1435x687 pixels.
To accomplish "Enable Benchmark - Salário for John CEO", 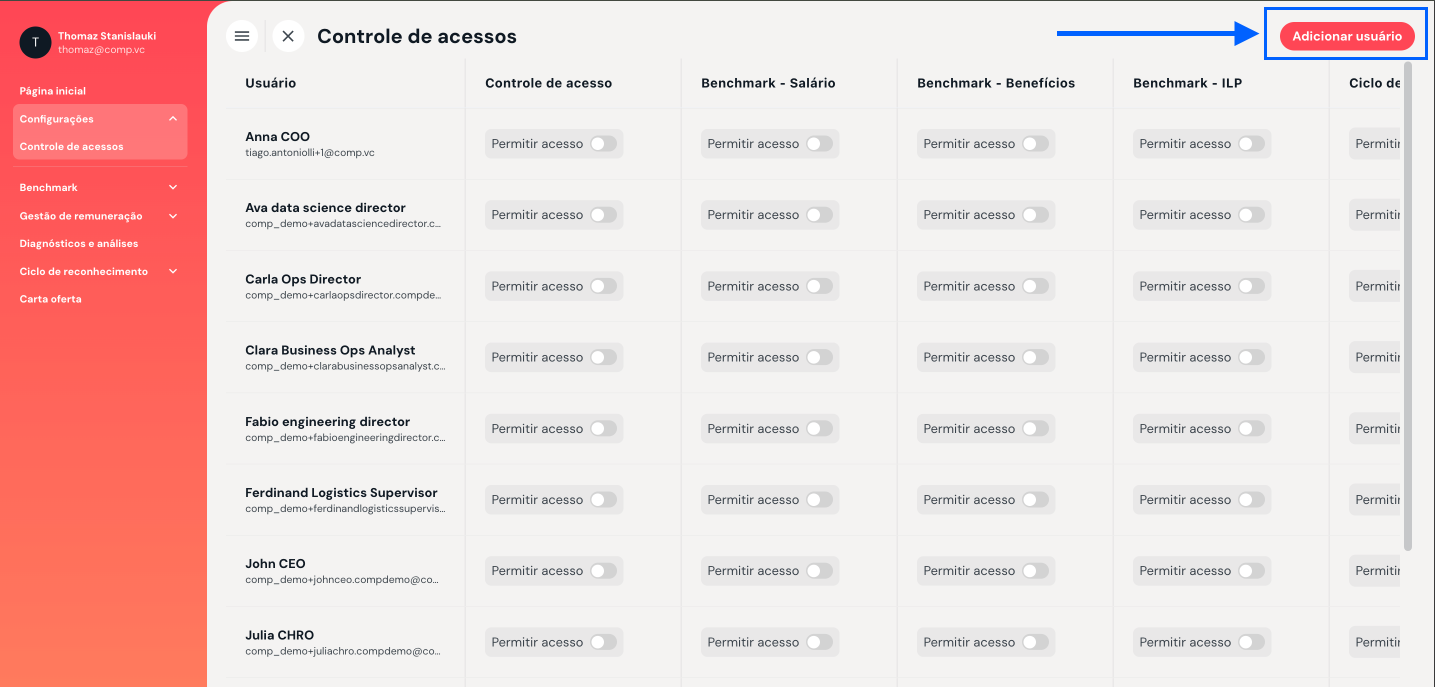I will (x=819, y=571).
